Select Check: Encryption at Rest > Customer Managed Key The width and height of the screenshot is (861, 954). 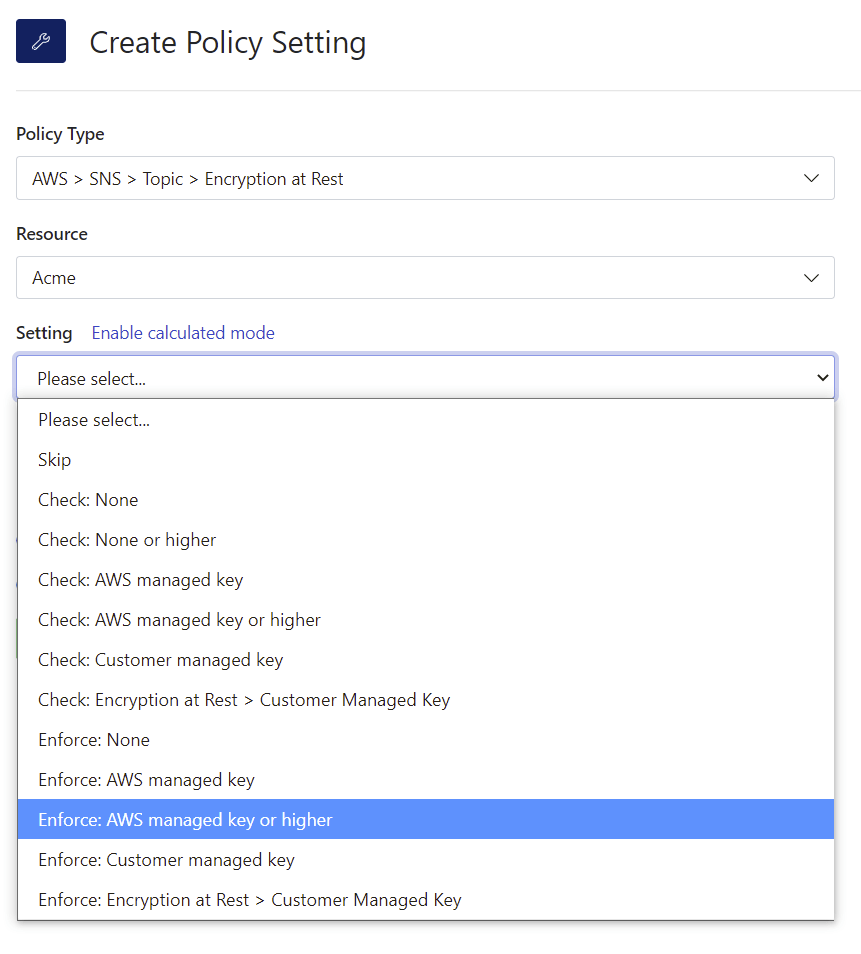tap(425, 700)
